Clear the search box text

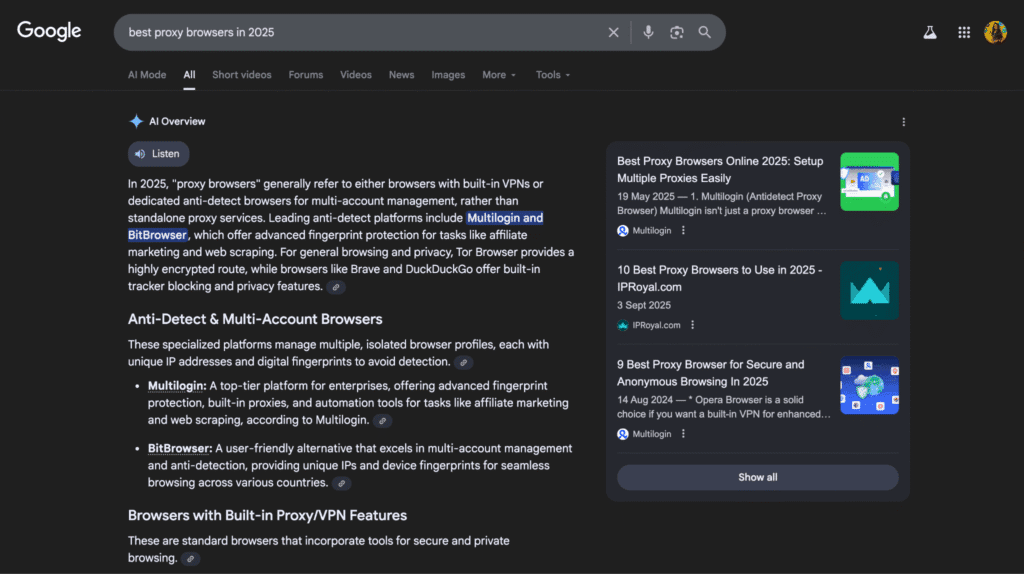[614, 32]
